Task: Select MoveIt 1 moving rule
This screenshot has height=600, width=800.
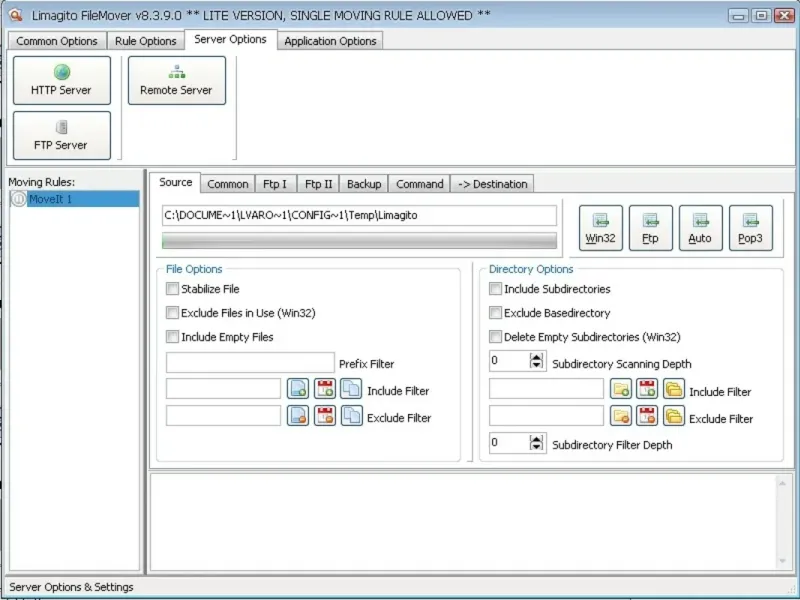Action: [x=75, y=199]
